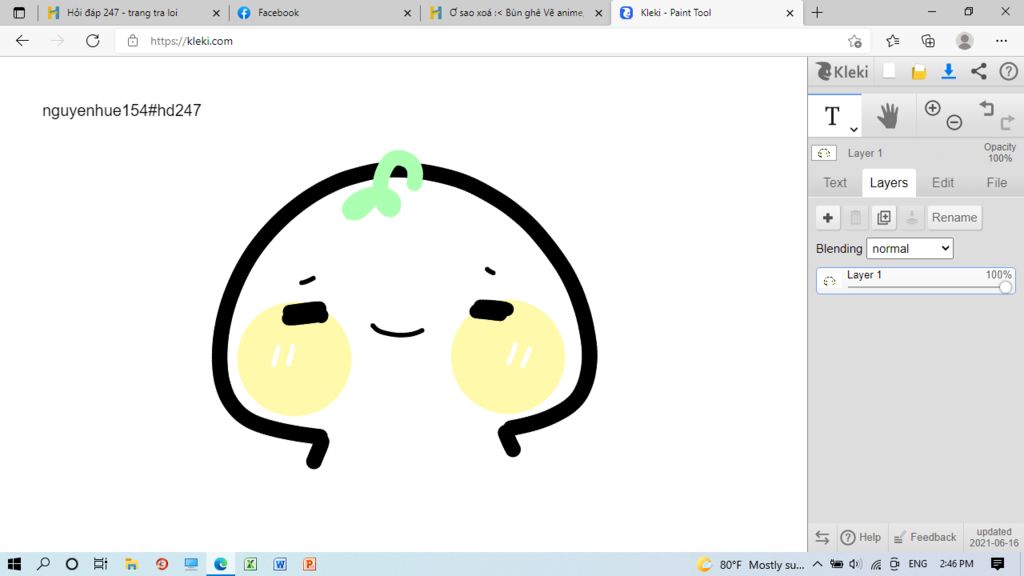The height and width of the screenshot is (576, 1024).
Task: Add a new layer
Action: (827, 217)
